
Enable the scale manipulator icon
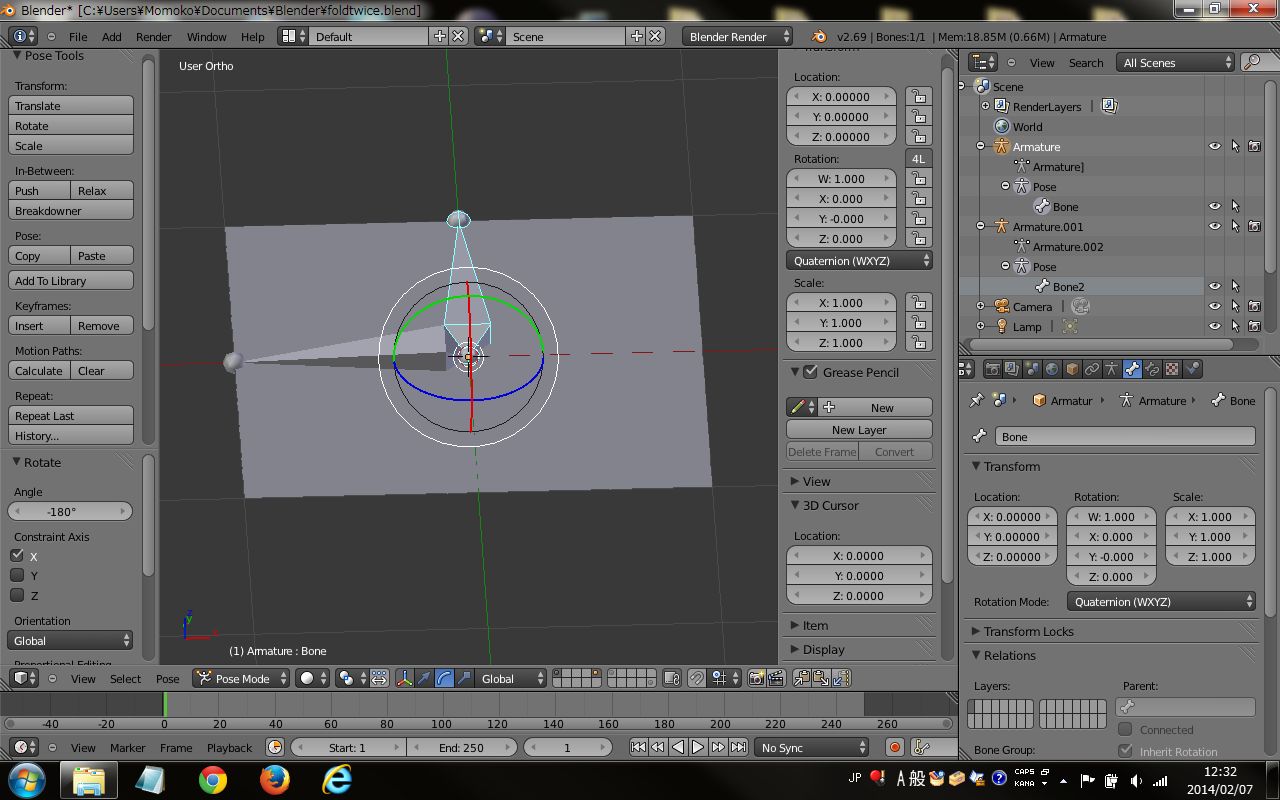point(464,678)
